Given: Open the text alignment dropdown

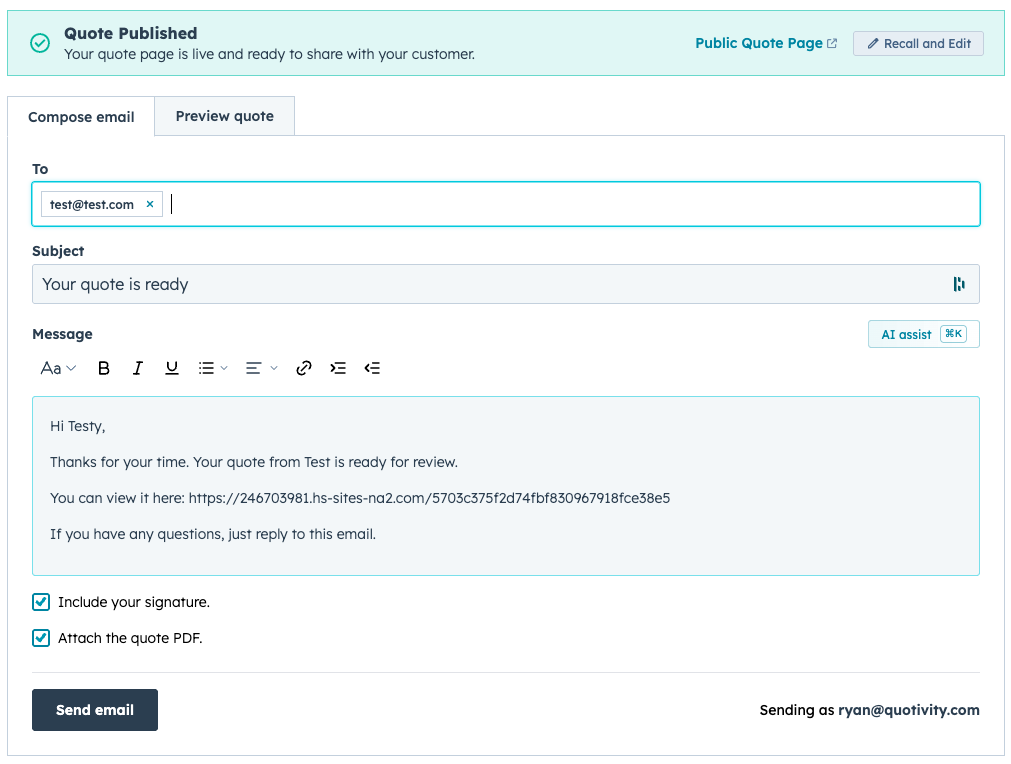Looking at the screenshot, I should [260, 368].
